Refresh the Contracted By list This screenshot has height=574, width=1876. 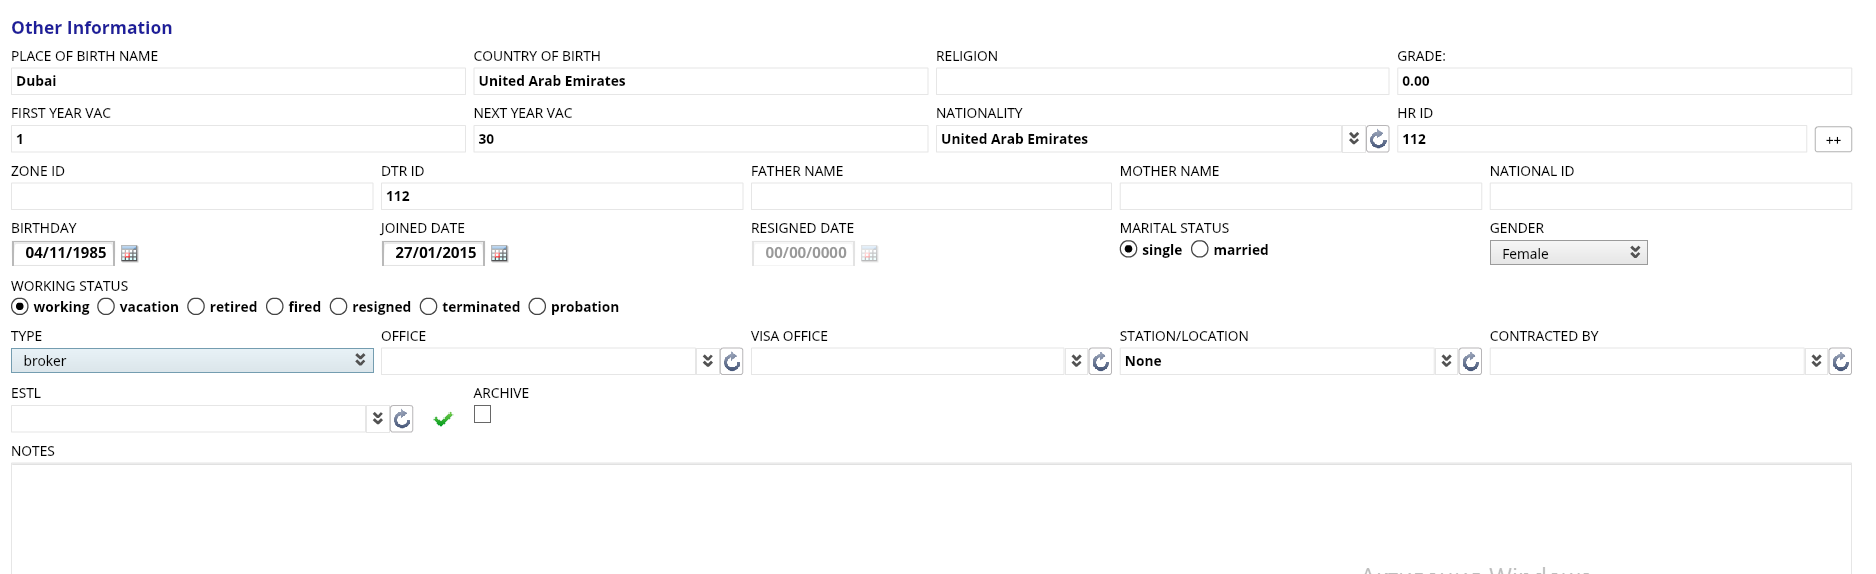pyautogui.click(x=1840, y=361)
